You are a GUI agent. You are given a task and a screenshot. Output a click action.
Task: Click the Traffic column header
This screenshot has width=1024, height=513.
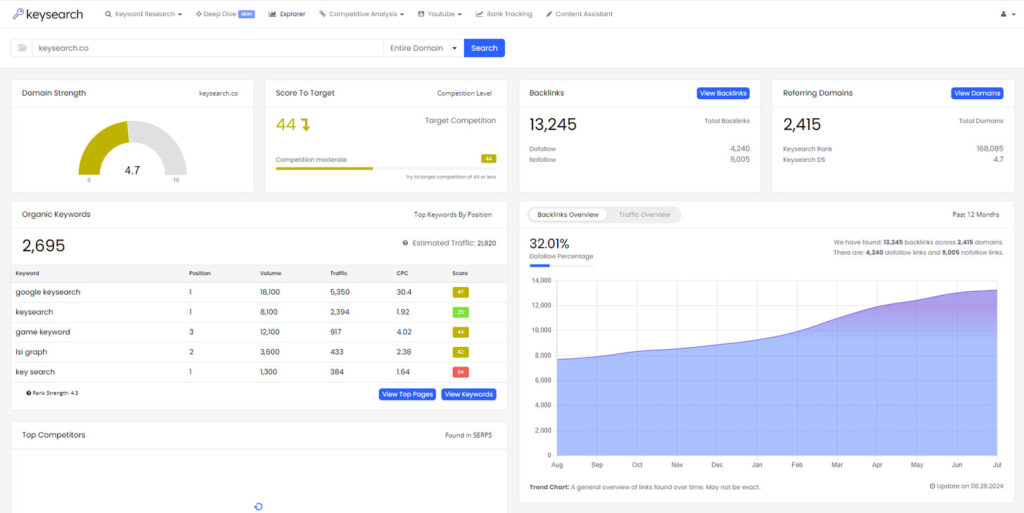(338, 273)
